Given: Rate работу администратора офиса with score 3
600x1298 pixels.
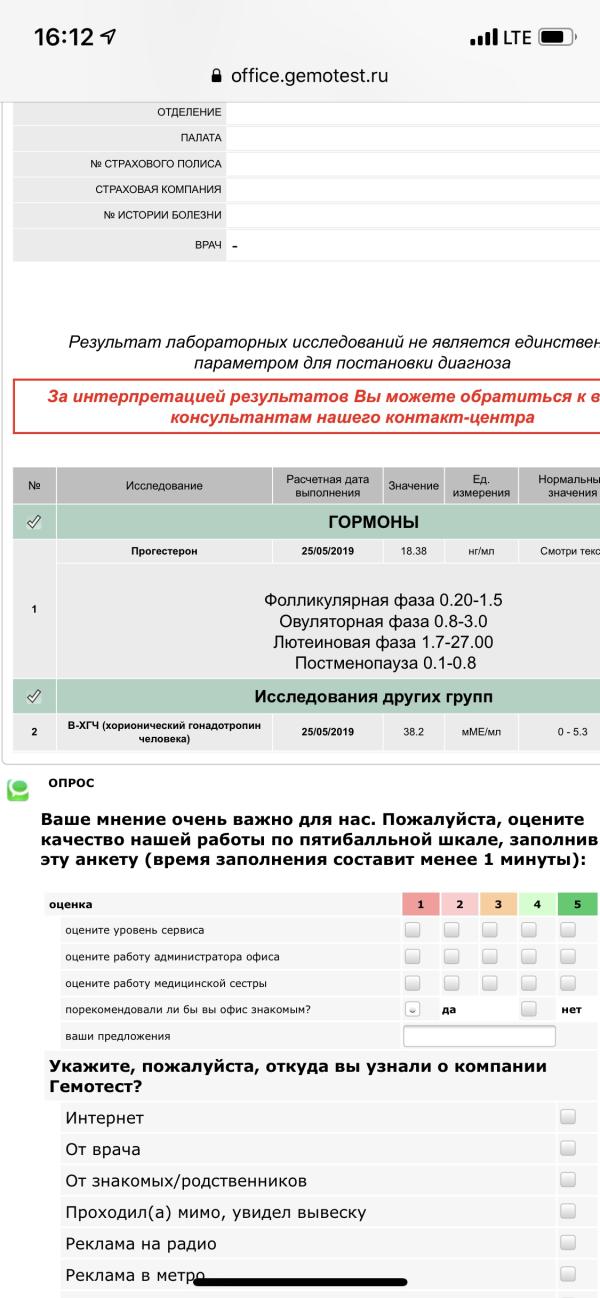Looking at the screenshot, I should click(490, 956).
